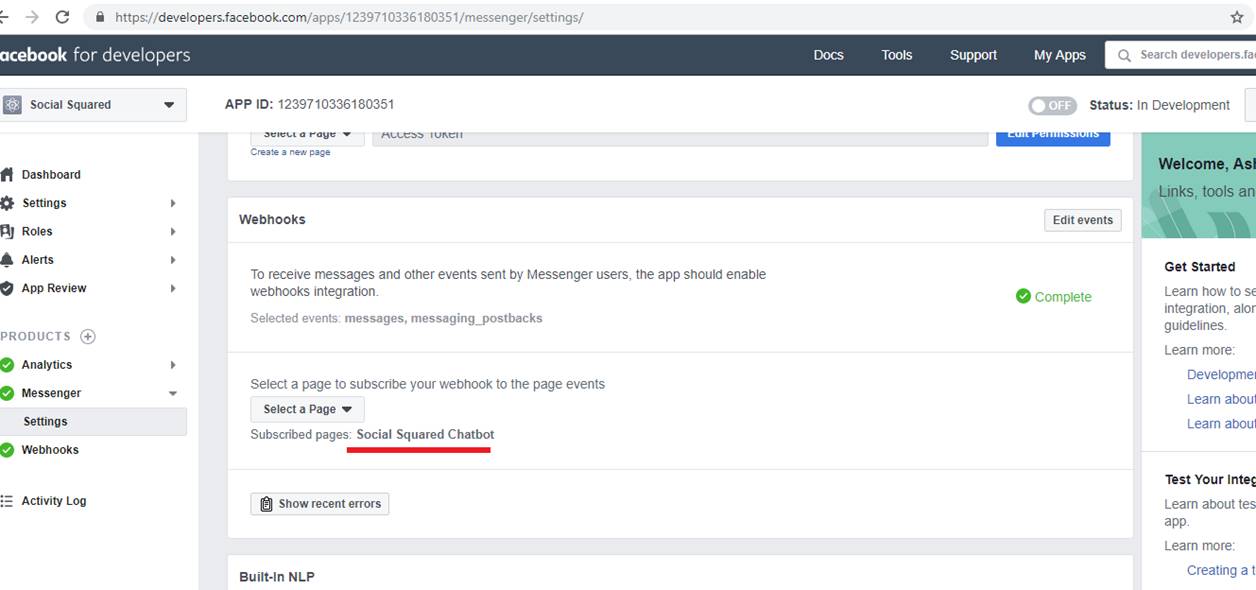
Task: Click the Alerts bell icon
Action: tap(7, 260)
